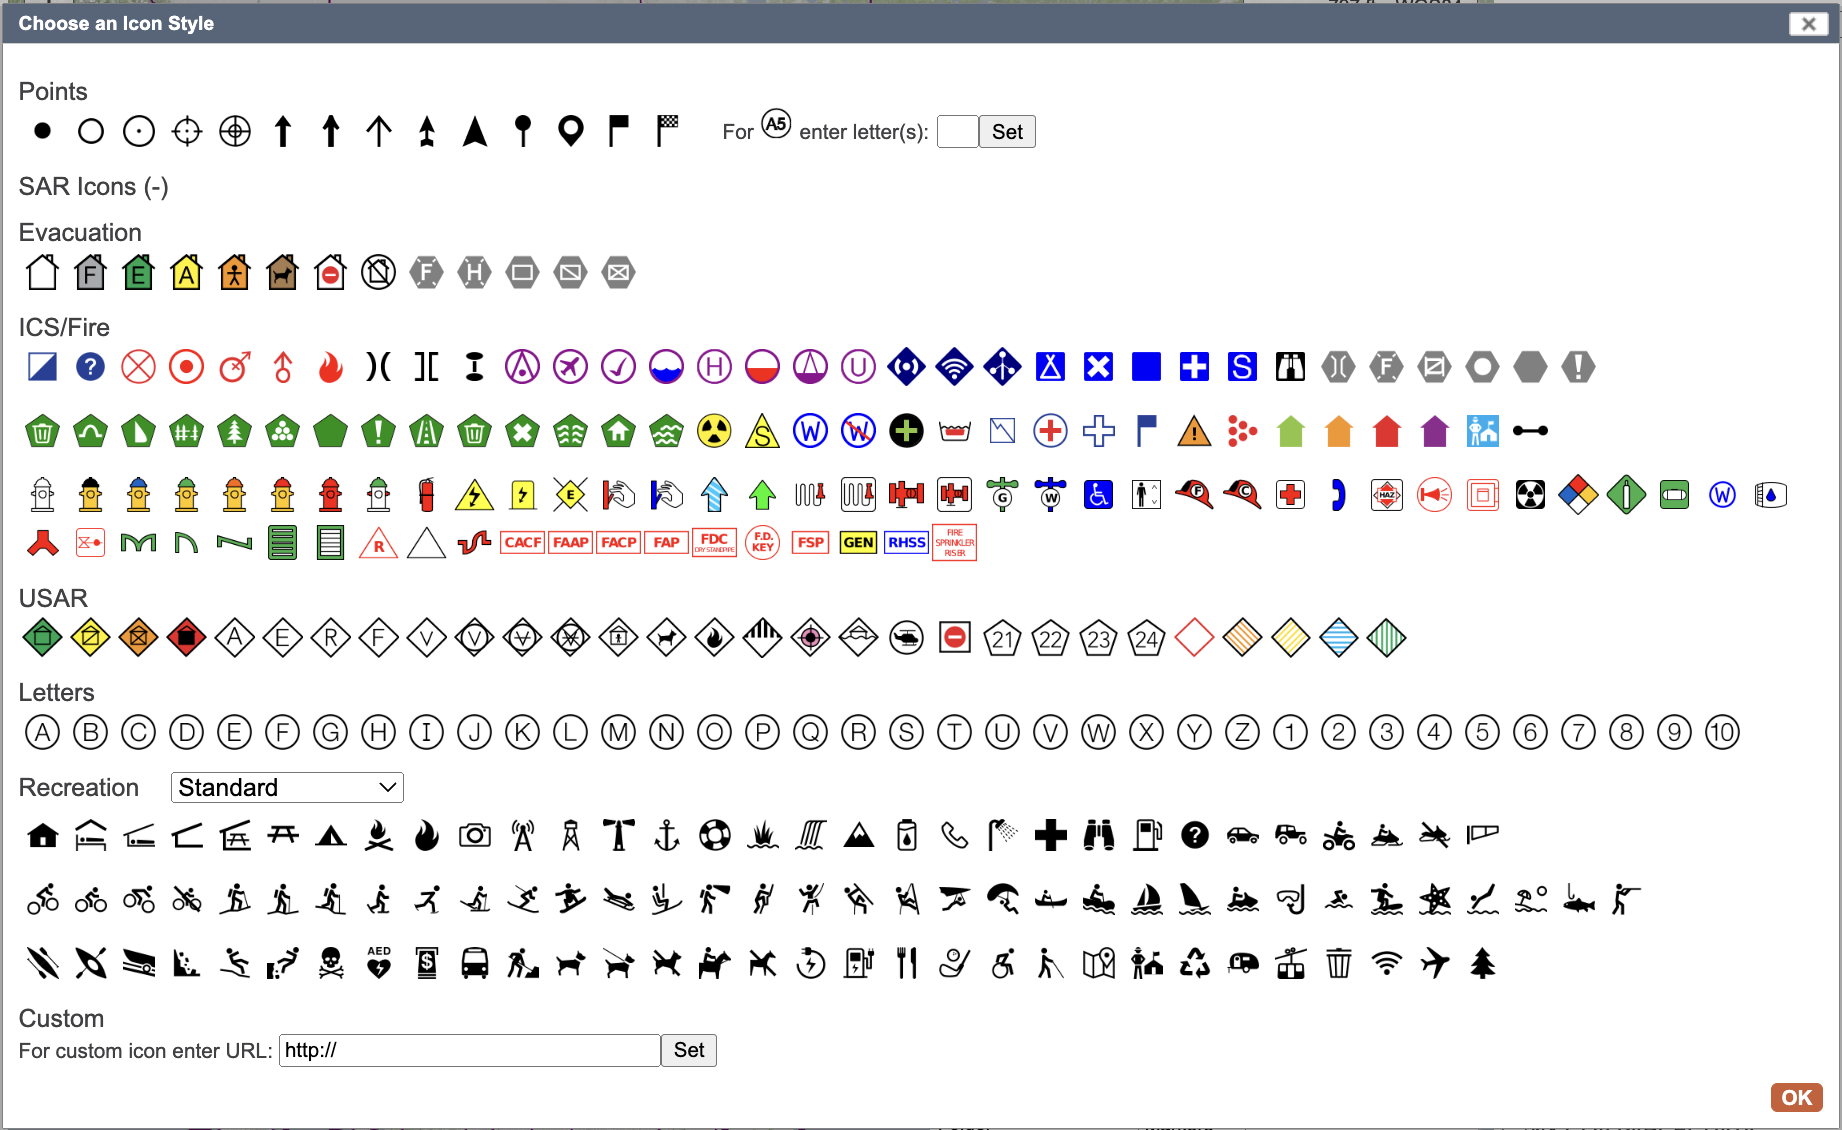
Task: Click the custom icon URL field
Action: click(x=469, y=1051)
